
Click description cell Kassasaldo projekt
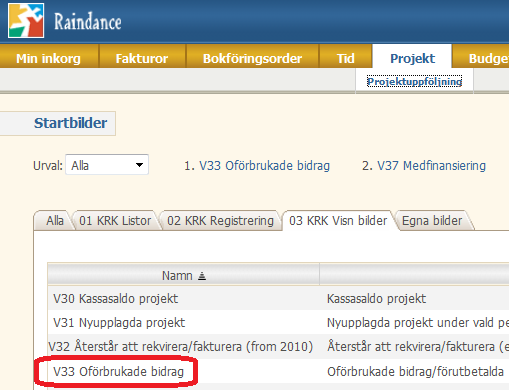tap(376, 299)
